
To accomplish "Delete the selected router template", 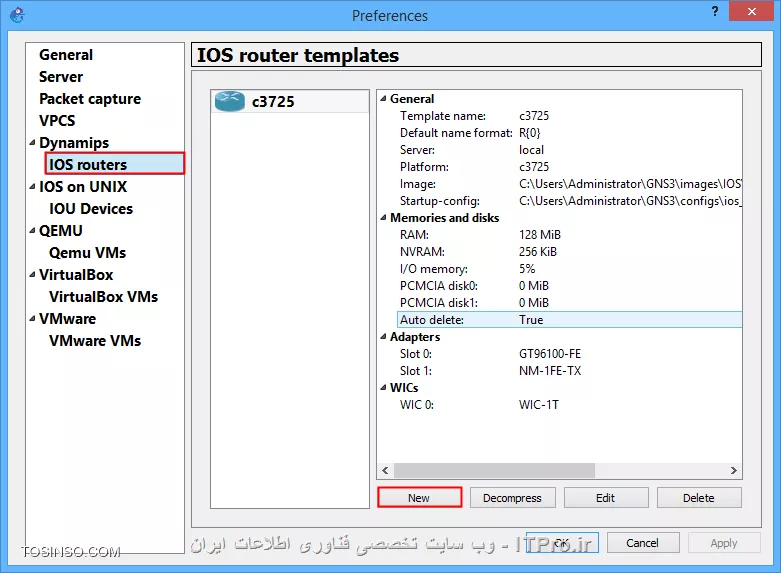I will [x=699, y=497].
